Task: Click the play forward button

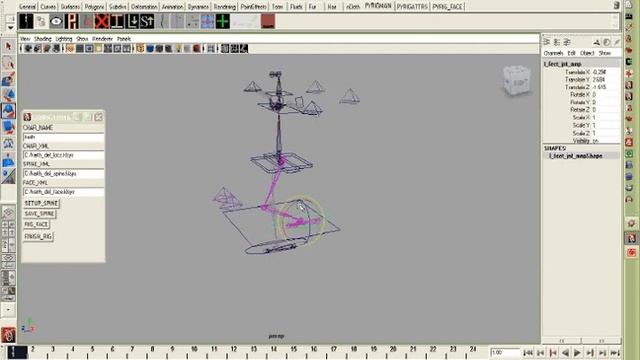Action: (577, 353)
